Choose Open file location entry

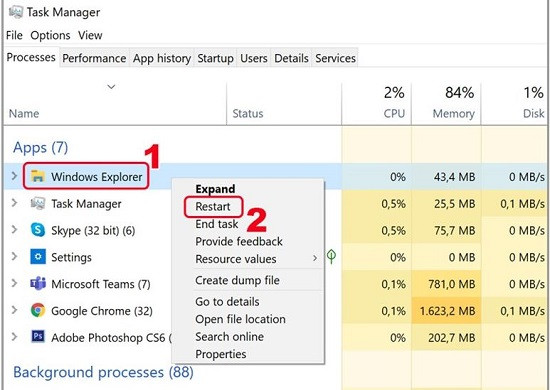pyautogui.click(x=240, y=319)
